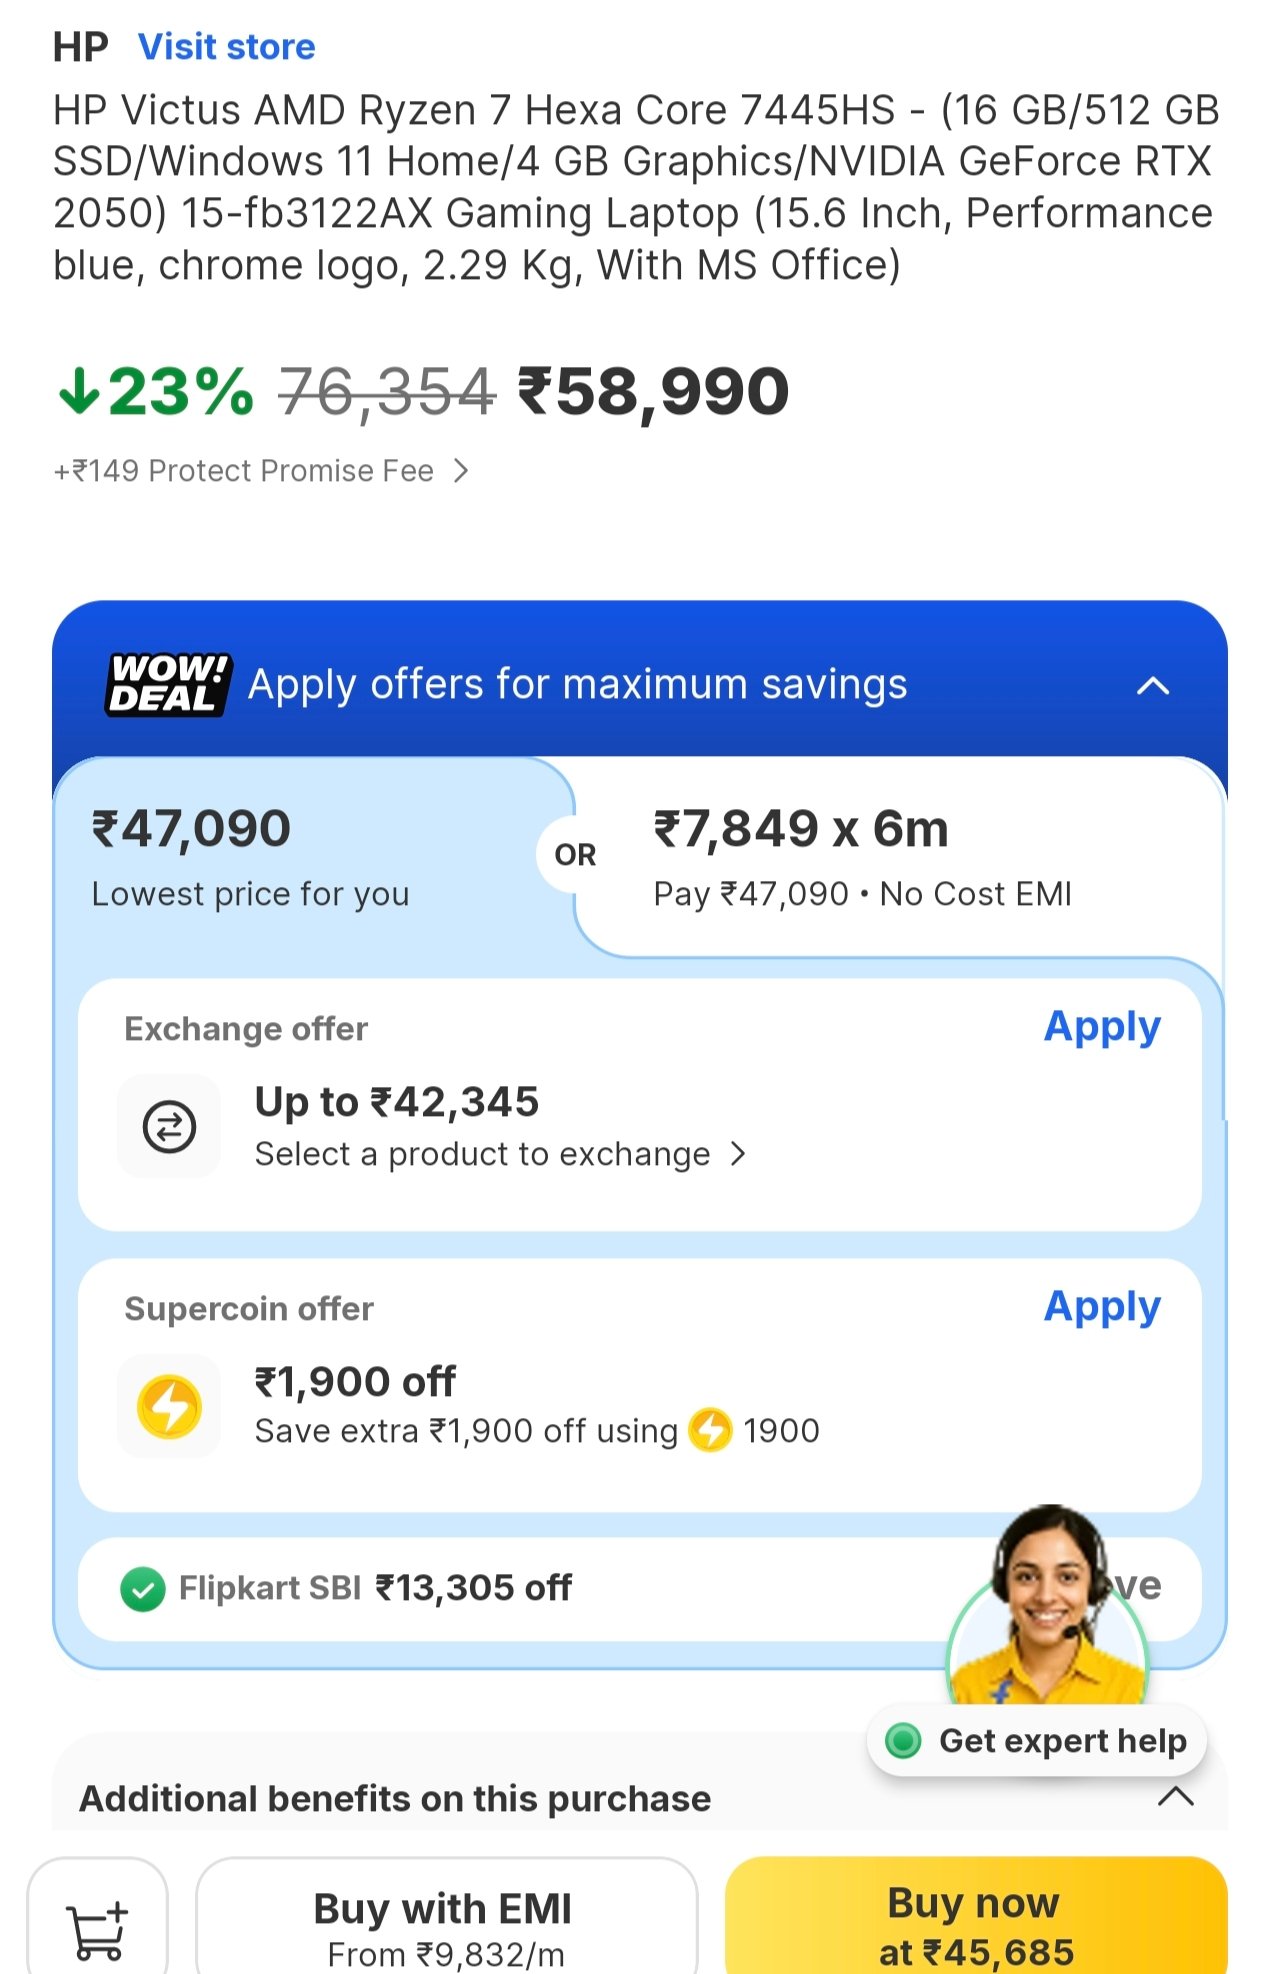Click the Supercoin lightning icon

pos(169,1407)
